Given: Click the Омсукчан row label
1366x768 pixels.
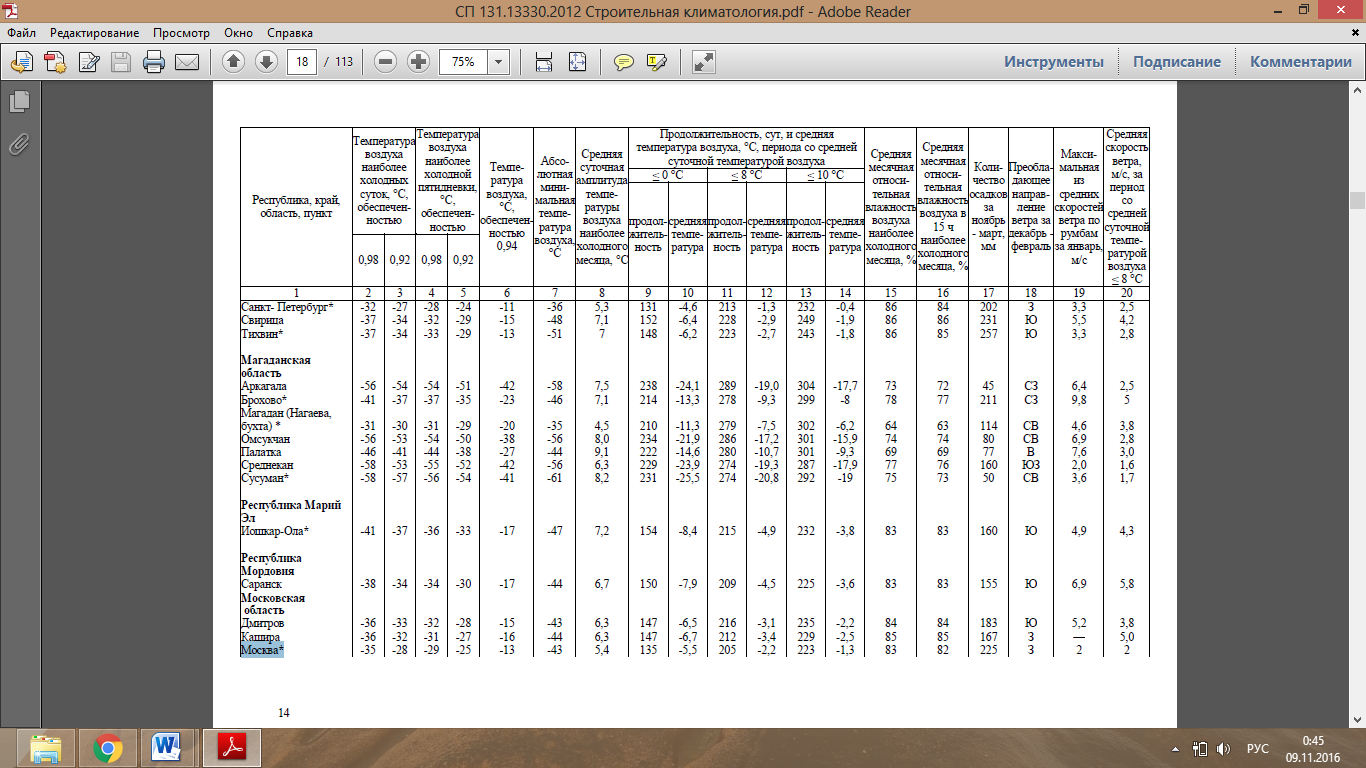Looking at the screenshot, I should pyautogui.click(x=265, y=438).
